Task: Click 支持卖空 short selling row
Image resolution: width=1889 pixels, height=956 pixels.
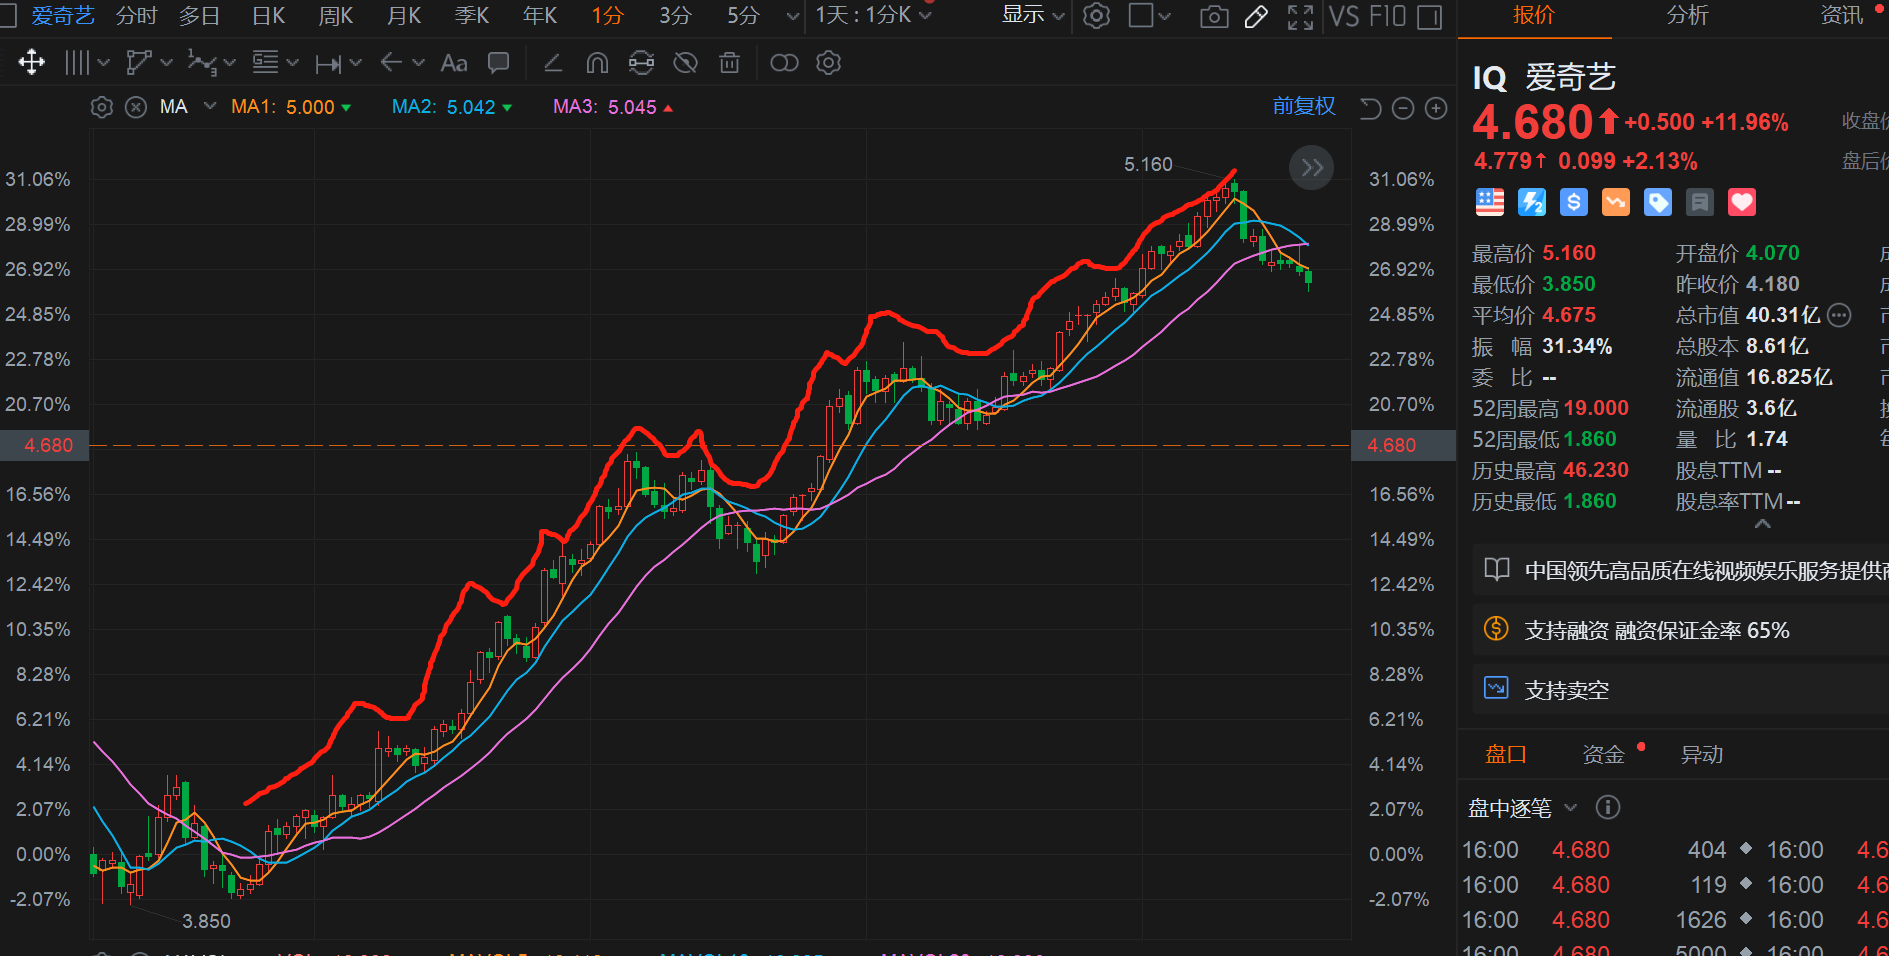Action: point(1680,690)
